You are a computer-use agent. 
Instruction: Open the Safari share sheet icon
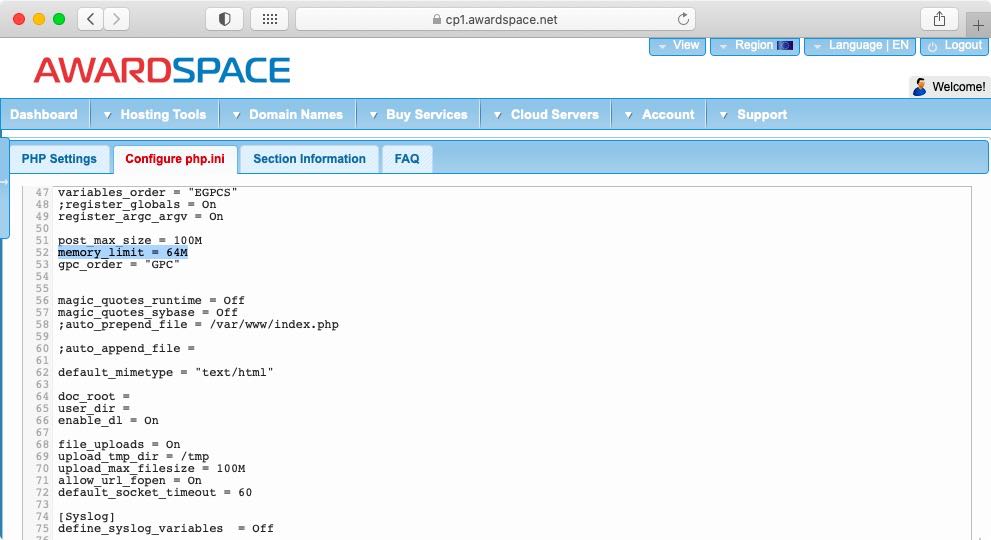pyautogui.click(x=939, y=19)
